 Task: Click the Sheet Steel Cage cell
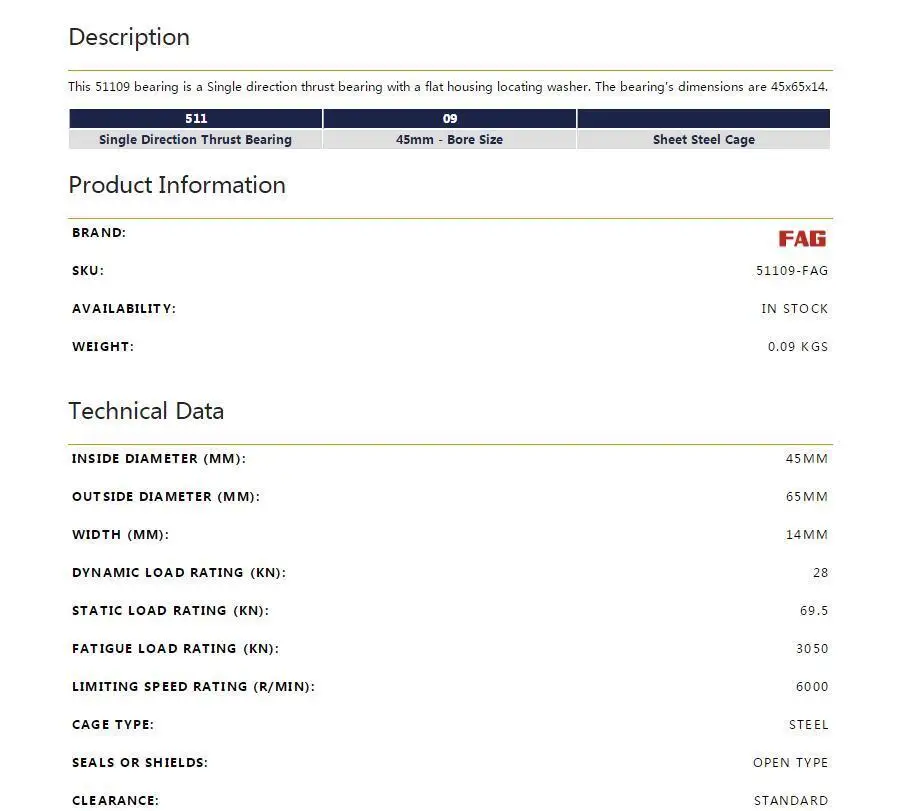point(703,139)
